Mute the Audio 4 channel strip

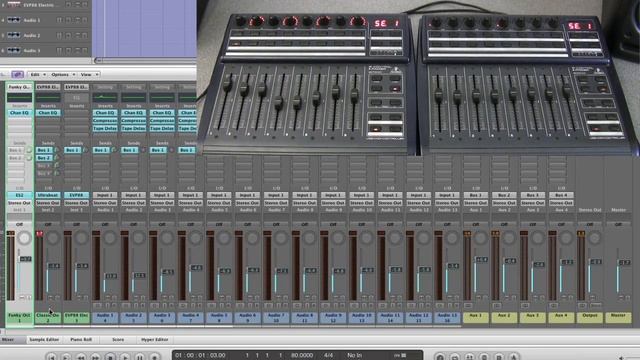[x=193, y=298]
